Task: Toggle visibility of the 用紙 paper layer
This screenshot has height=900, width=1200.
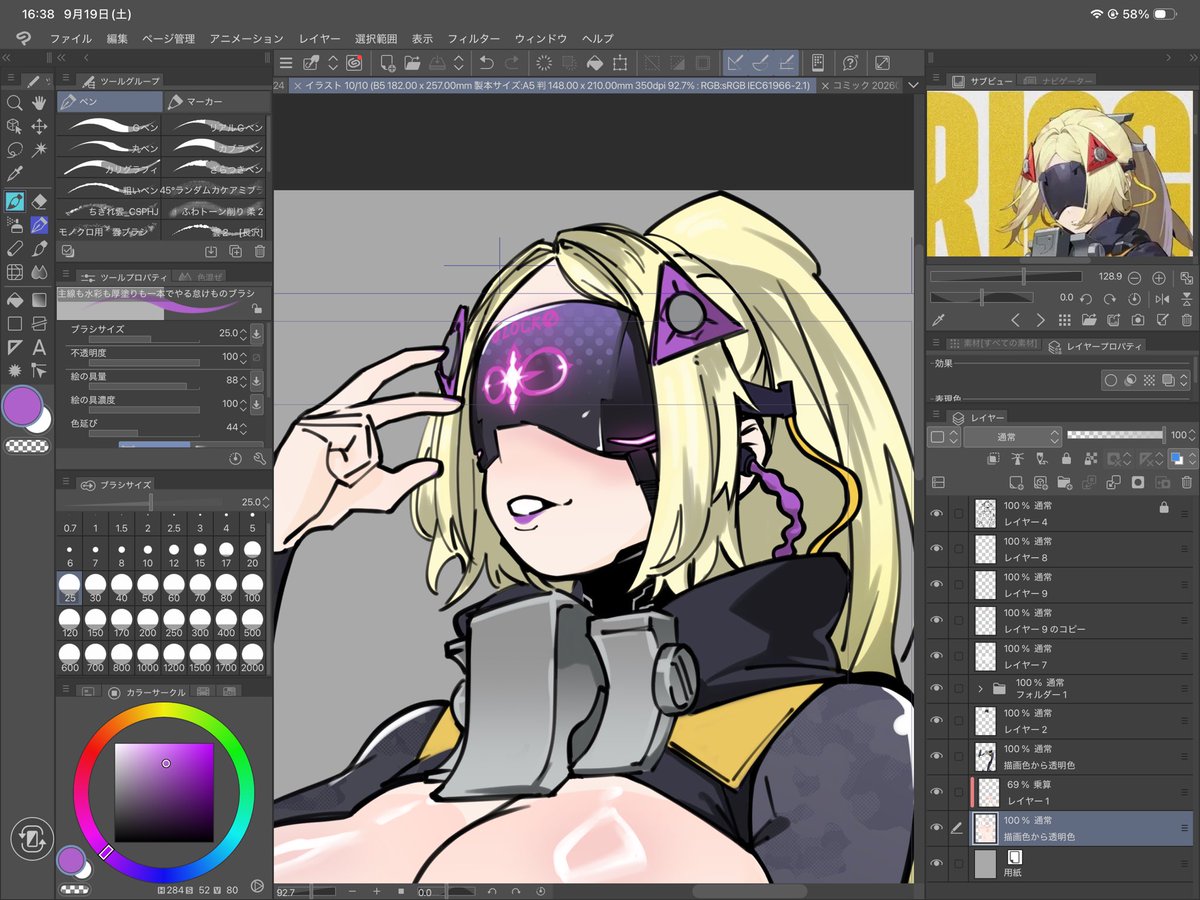Action: pyautogui.click(x=937, y=864)
